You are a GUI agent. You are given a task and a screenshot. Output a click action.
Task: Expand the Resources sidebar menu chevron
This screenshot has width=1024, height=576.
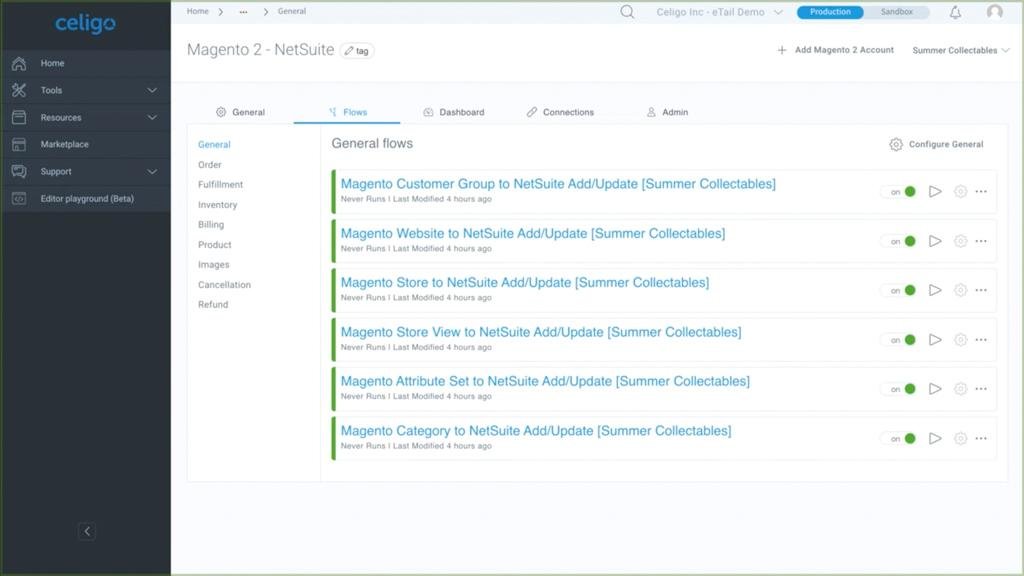[x=152, y=118]
